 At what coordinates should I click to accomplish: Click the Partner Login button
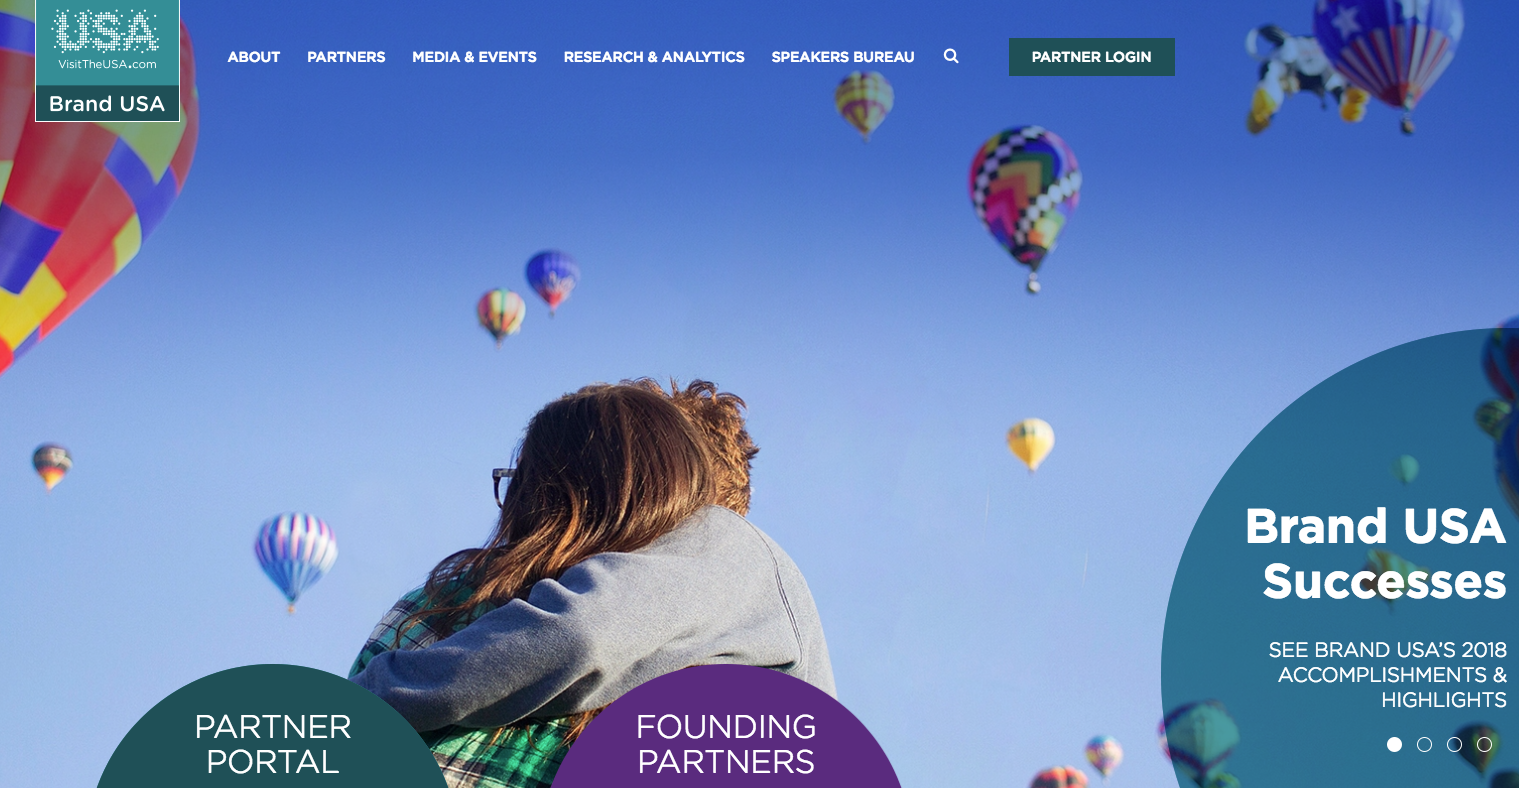pyautogui.click(x=1092, y=57)
